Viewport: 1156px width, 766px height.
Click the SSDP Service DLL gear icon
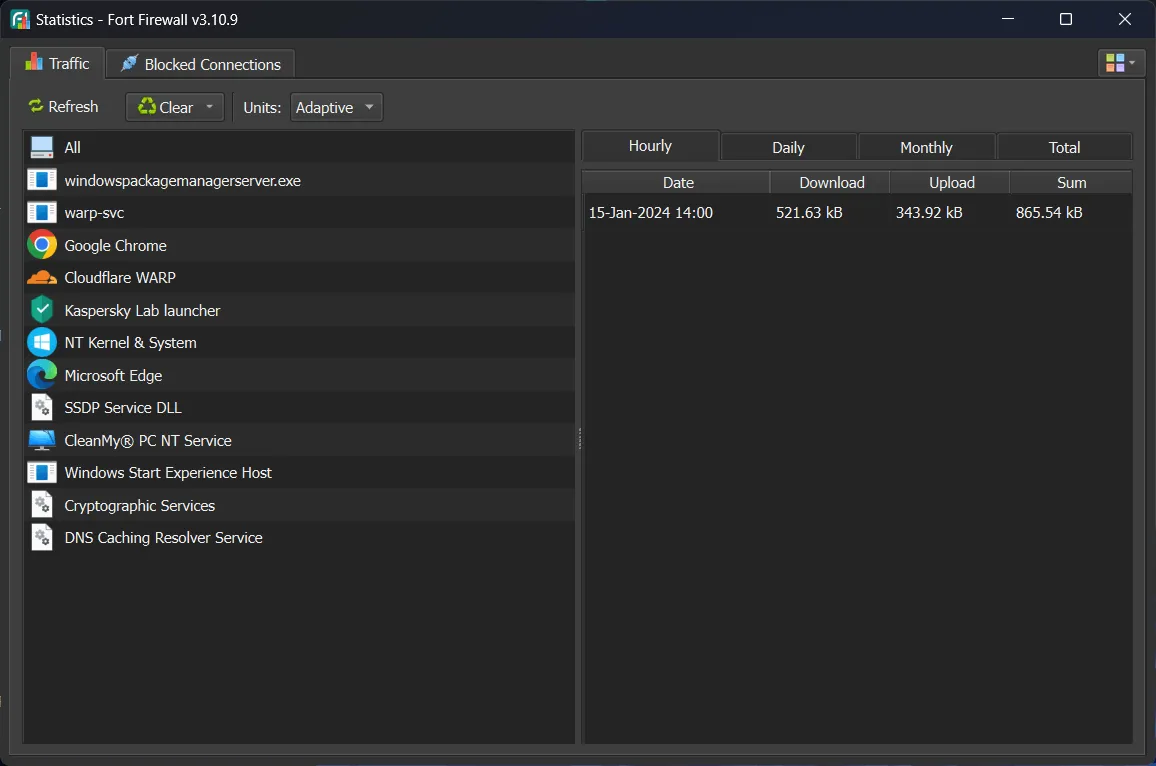pos(42,407)
